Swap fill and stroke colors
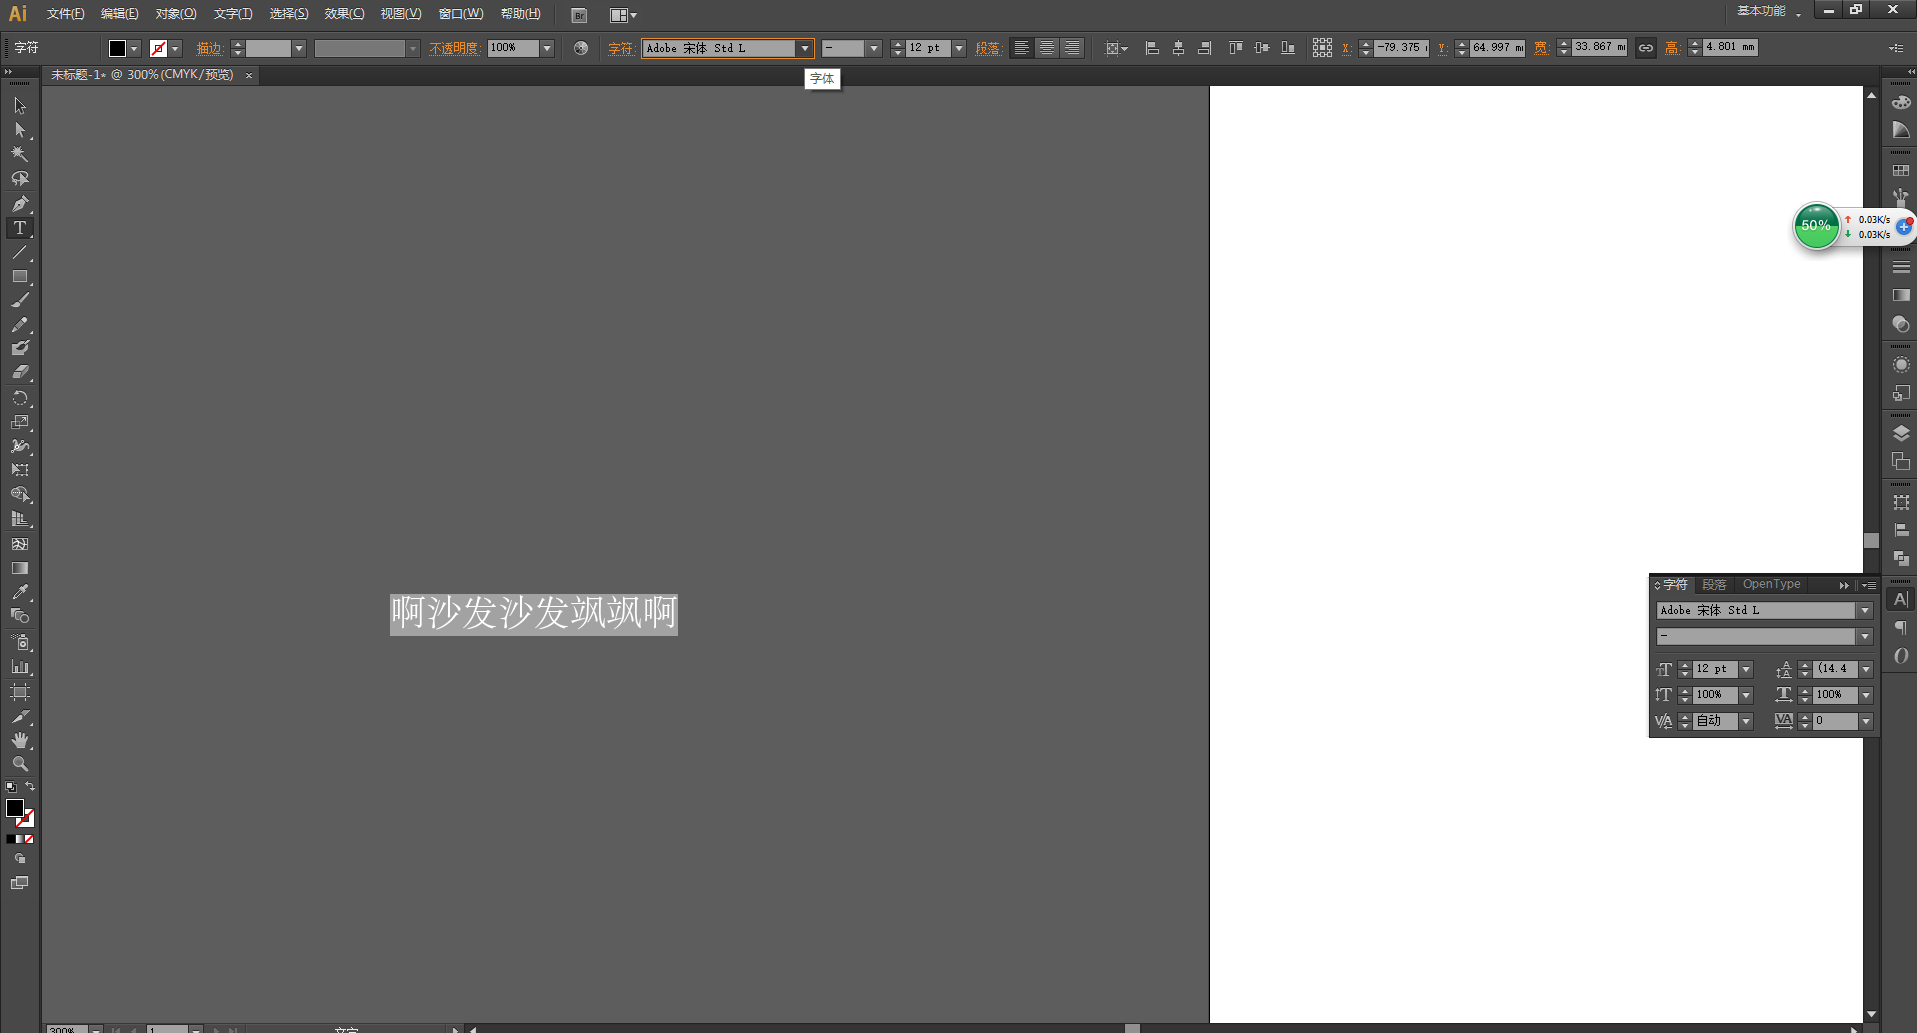The width and height of the screenshot is (1917, 1033). click(30, 787)
